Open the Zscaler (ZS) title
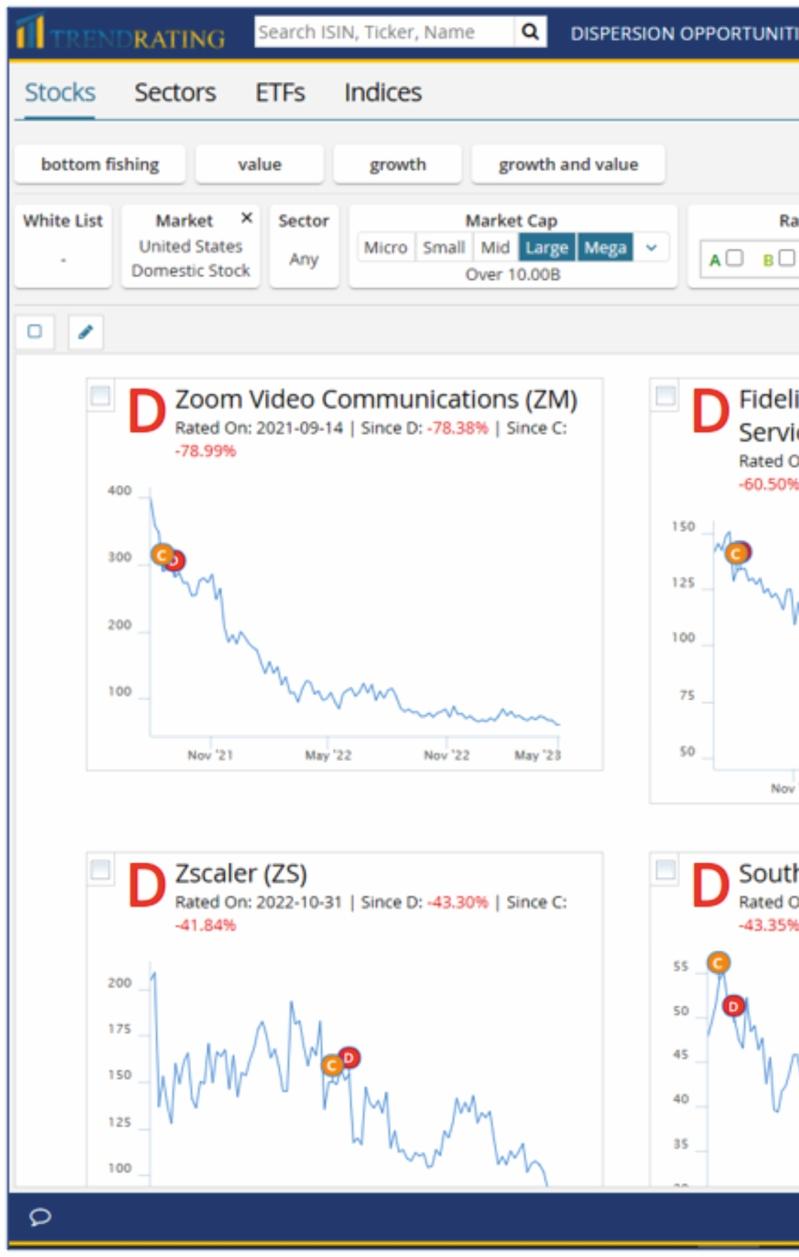The height and width of the screenshot is (1257, 799). point(241,873)
